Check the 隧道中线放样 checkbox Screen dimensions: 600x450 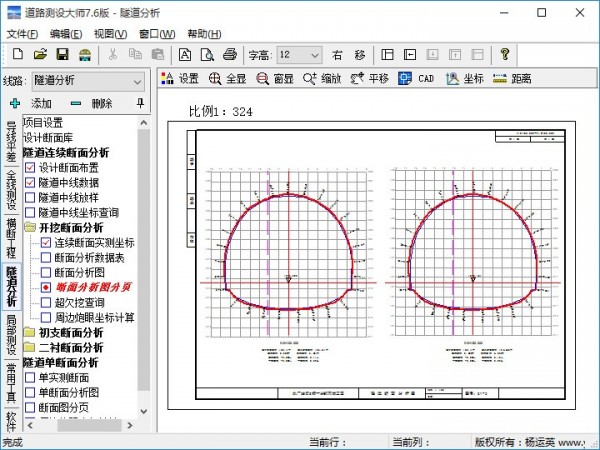[x=30, y=198]
